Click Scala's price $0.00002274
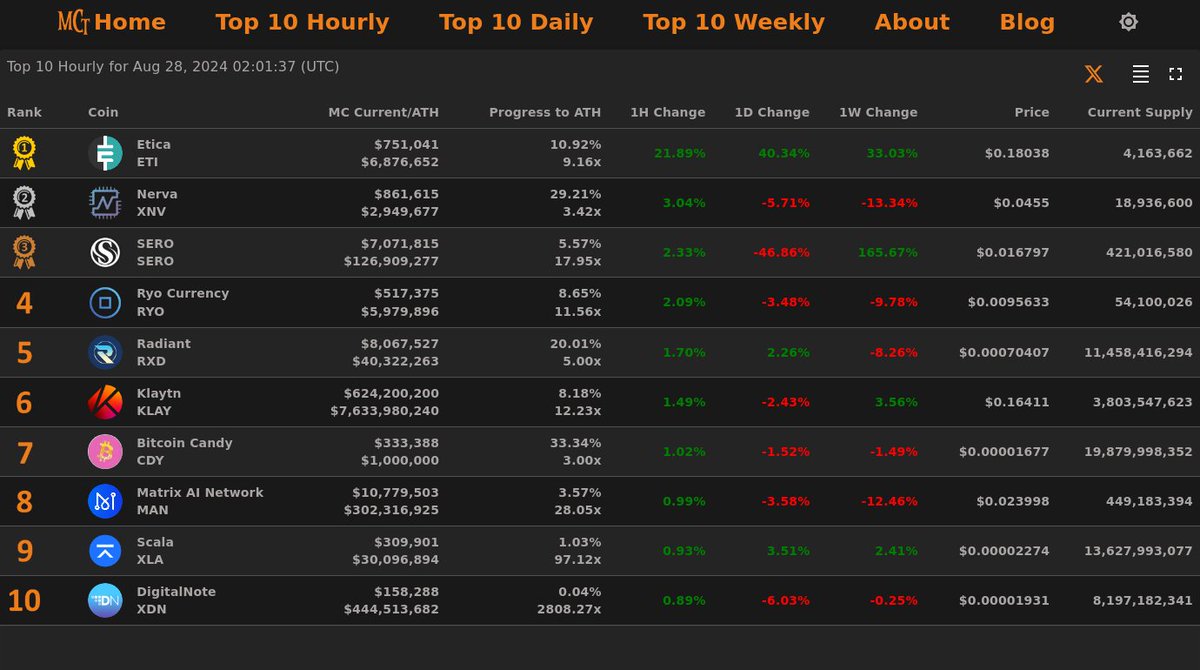This screenshot has width=1200, height=670. 1004,551
